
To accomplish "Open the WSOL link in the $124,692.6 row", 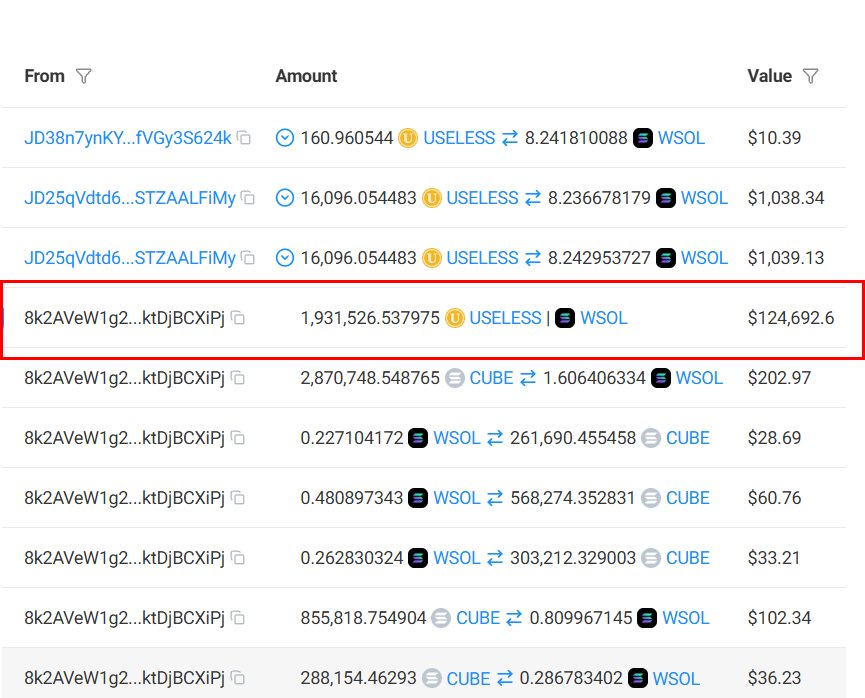I will tap(604, 318).
